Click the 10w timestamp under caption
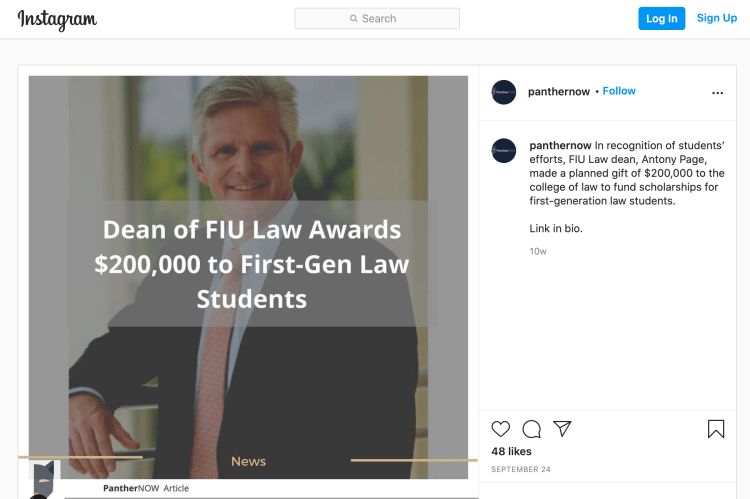The height and width of the screenshot is (499, 750). (538, 251)
